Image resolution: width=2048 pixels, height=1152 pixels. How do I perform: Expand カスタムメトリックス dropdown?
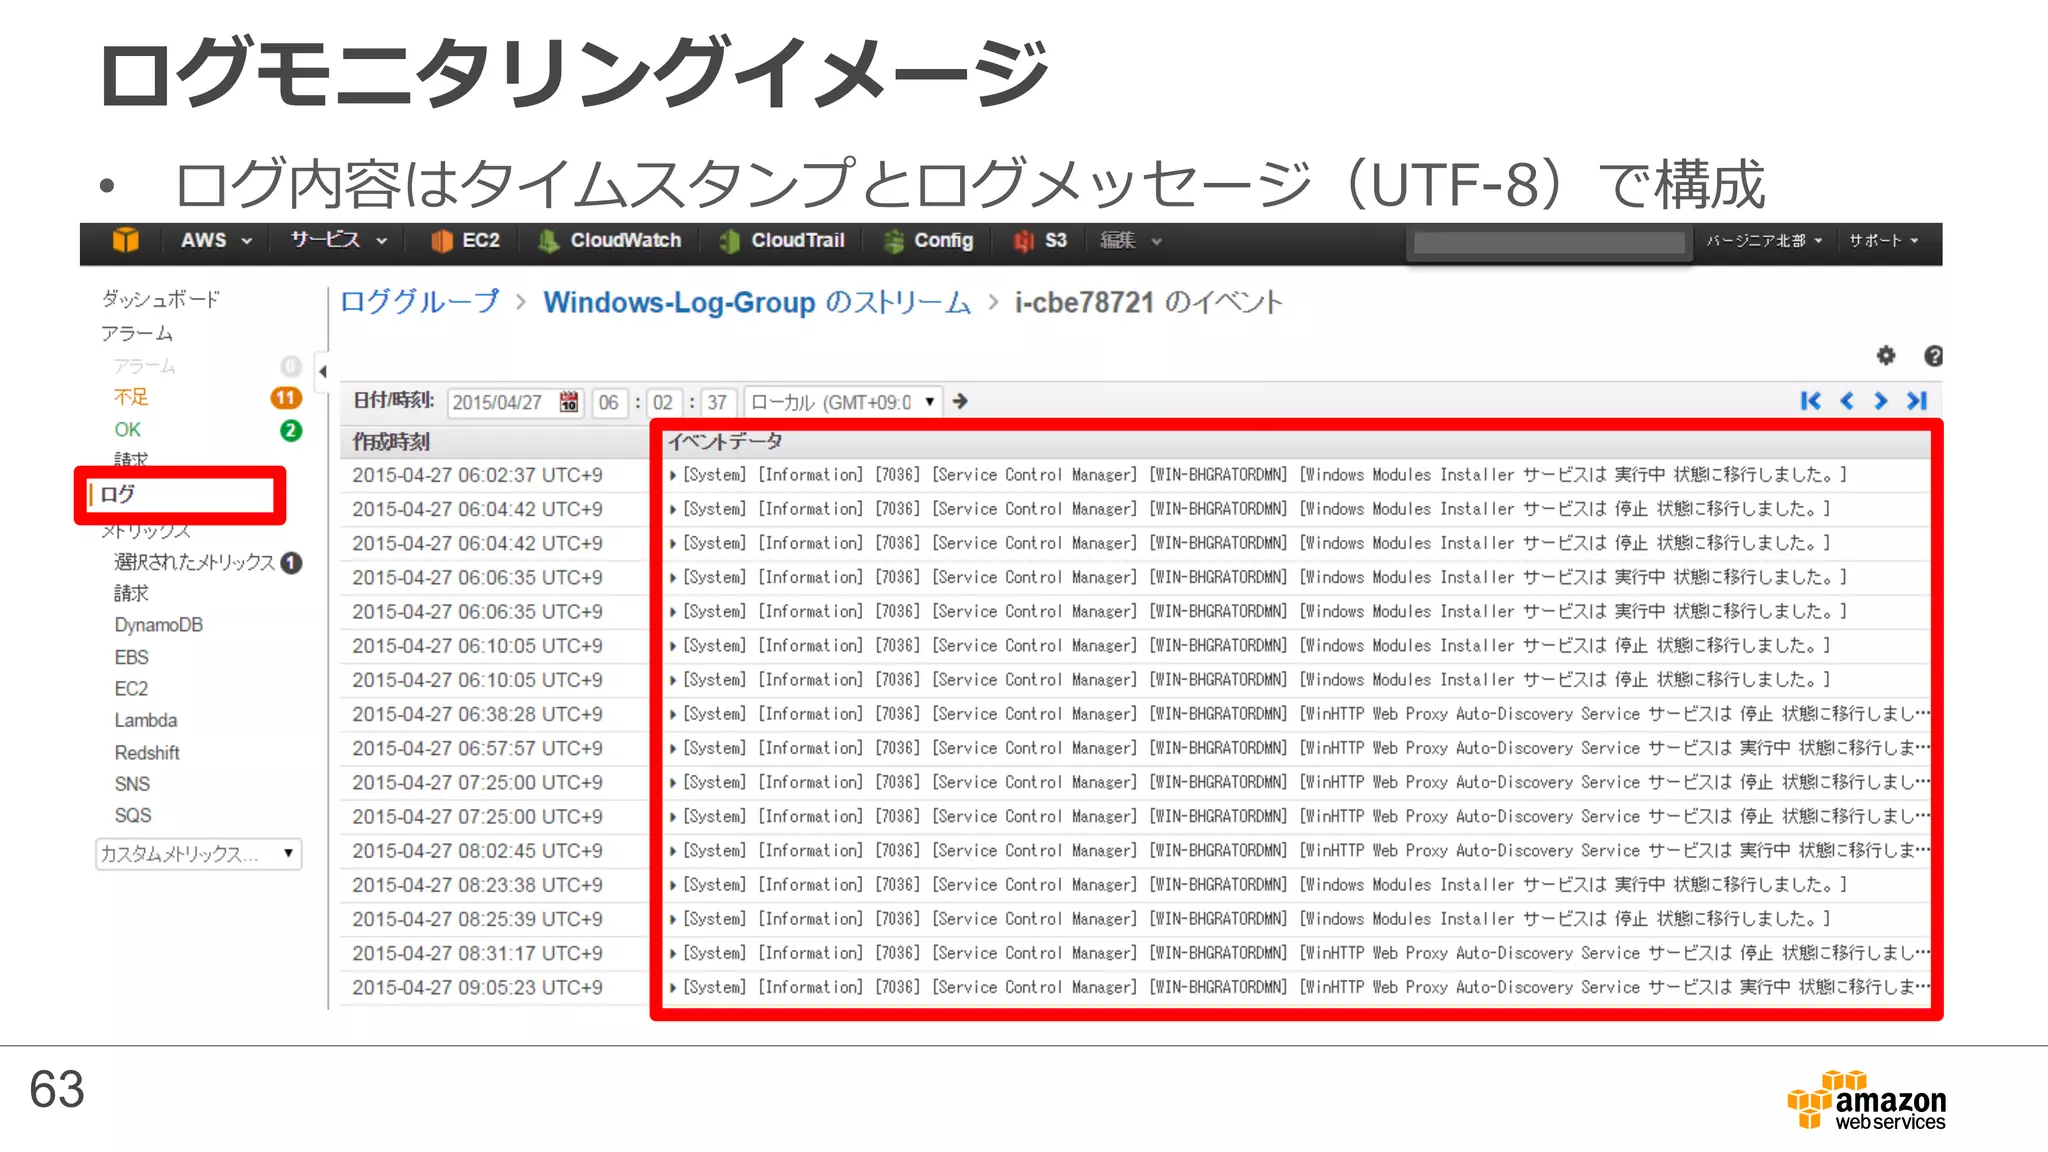point(199,854)
